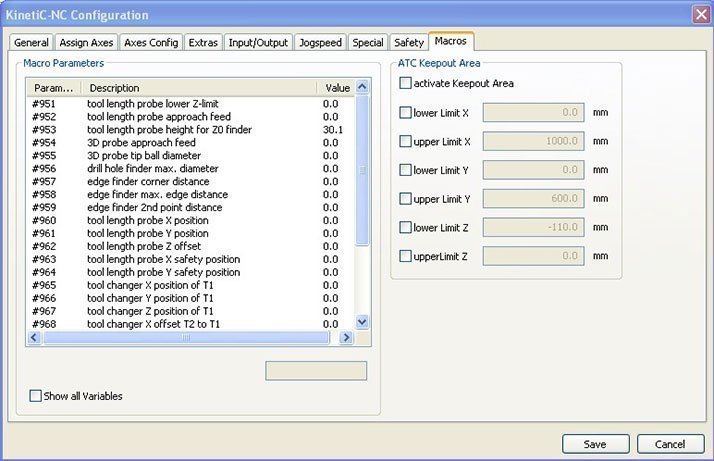Click the value 30.1 in row #953
The height and width of the screenshot is (461, 714).
333,130
